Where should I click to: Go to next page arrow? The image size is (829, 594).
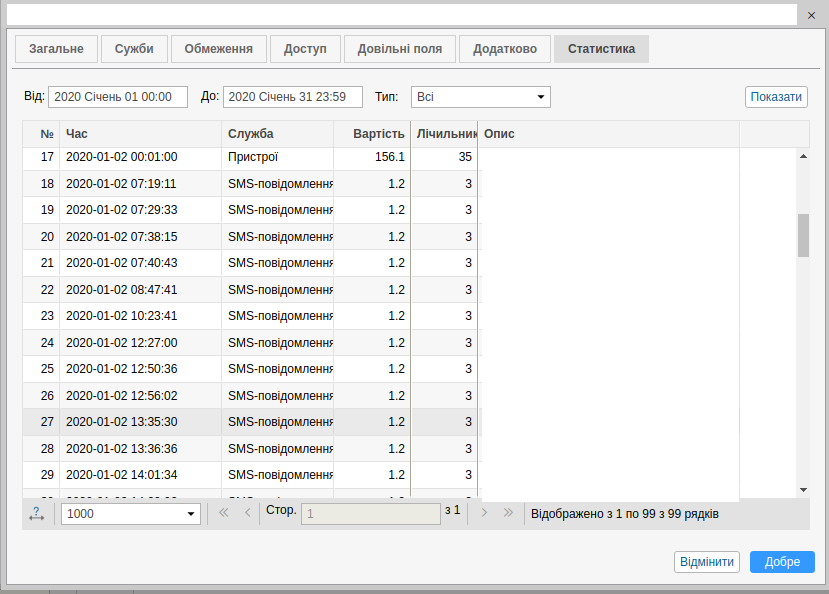pos(484,513)
